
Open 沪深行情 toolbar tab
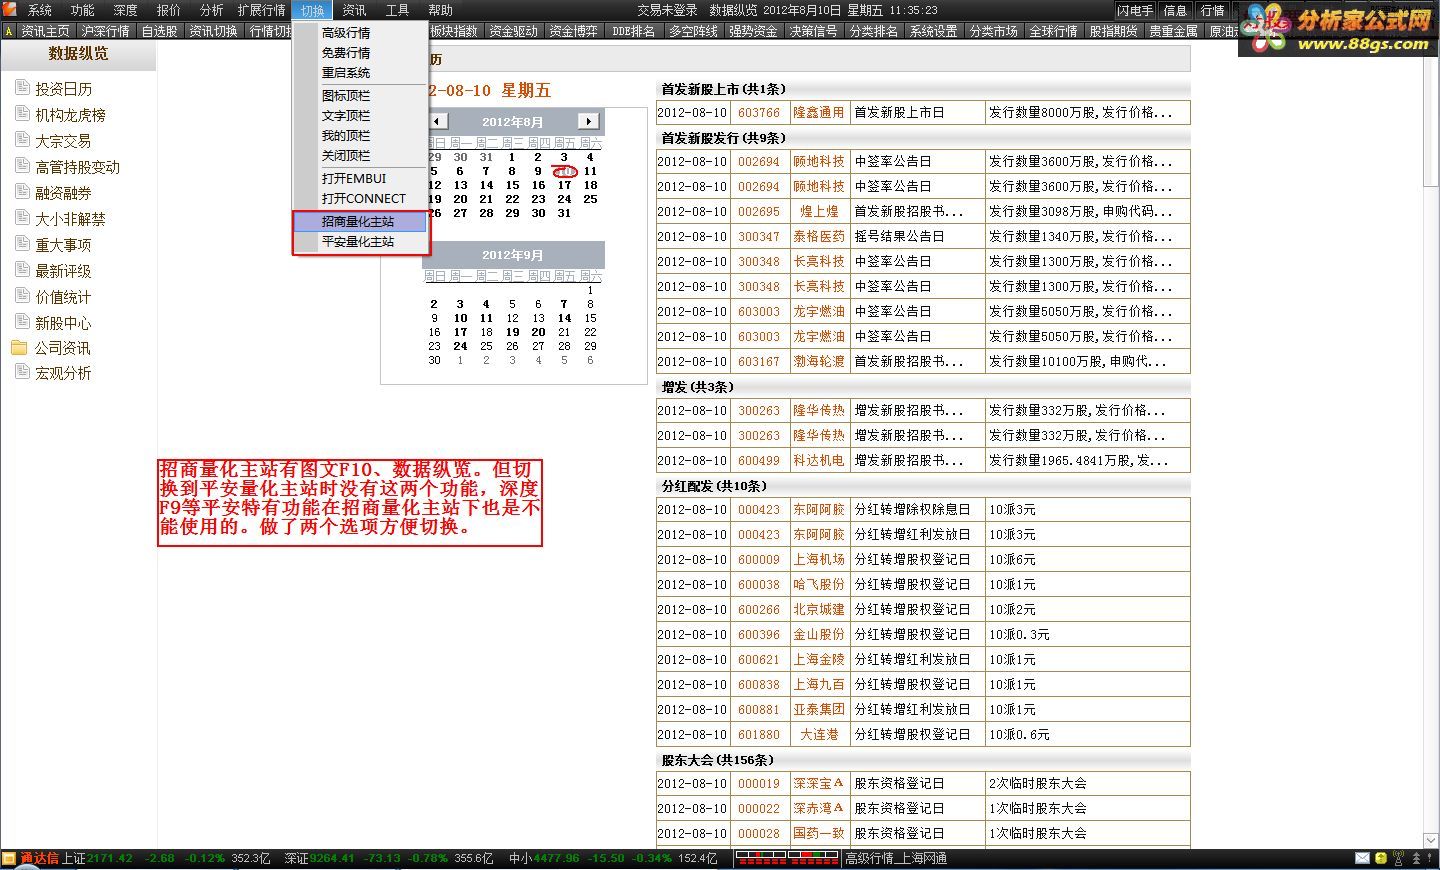coord(105,31)
